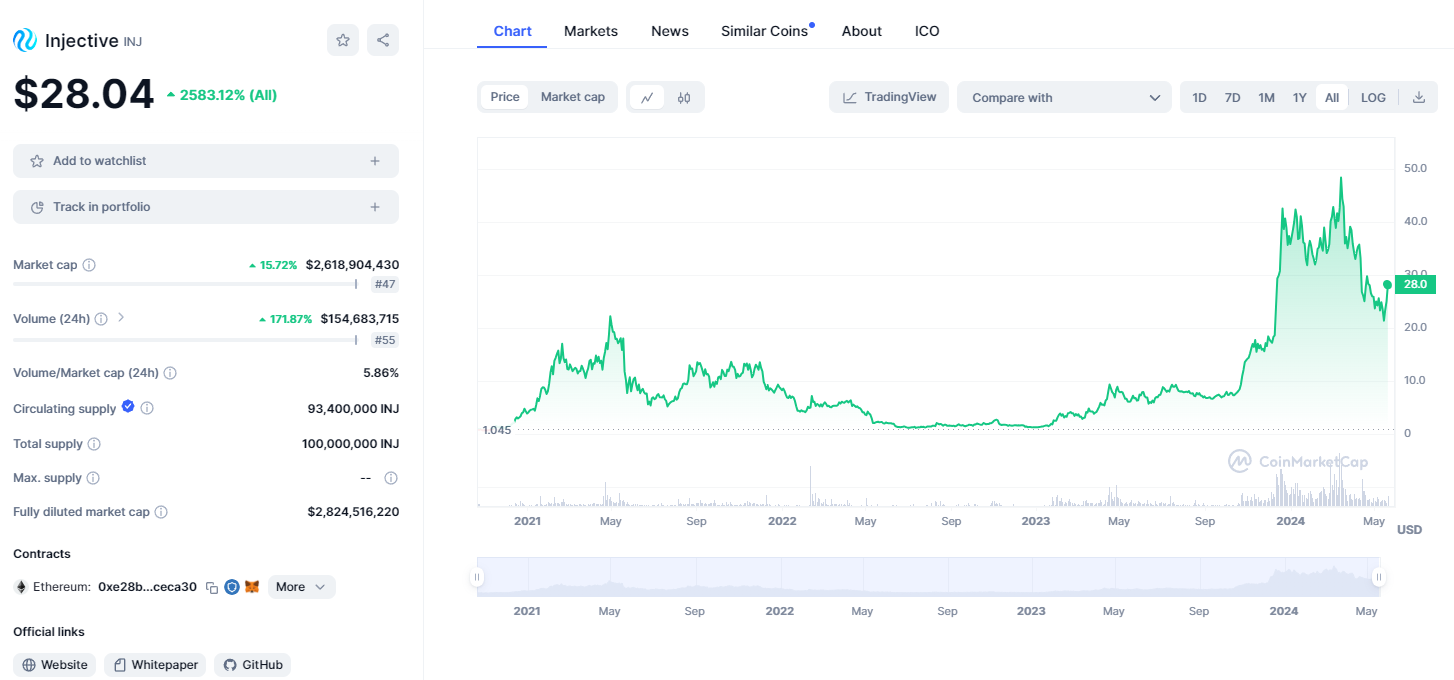
Task: Select the line chart view icon
Action: click(x=647, y=97)
